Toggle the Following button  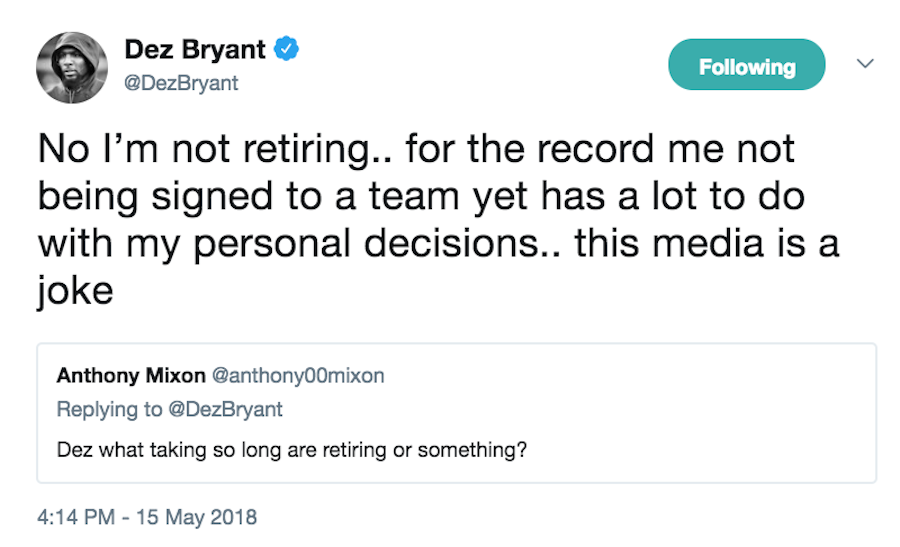tap(746, 67)
